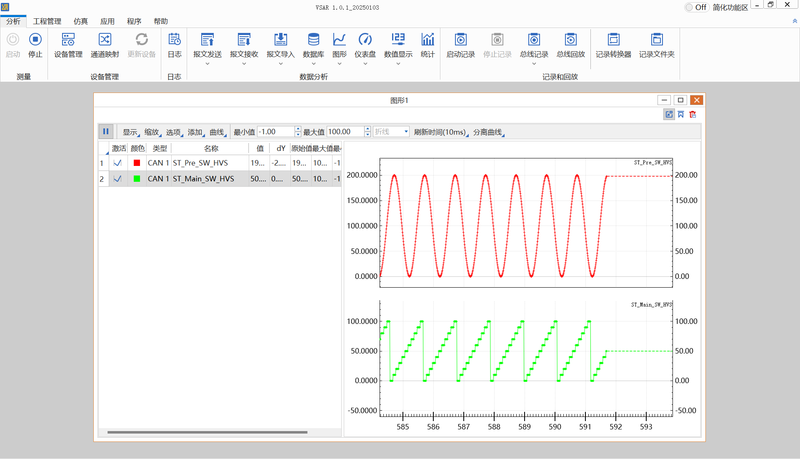Open 通道映射 channel mapping

click(x=105, y=44)
